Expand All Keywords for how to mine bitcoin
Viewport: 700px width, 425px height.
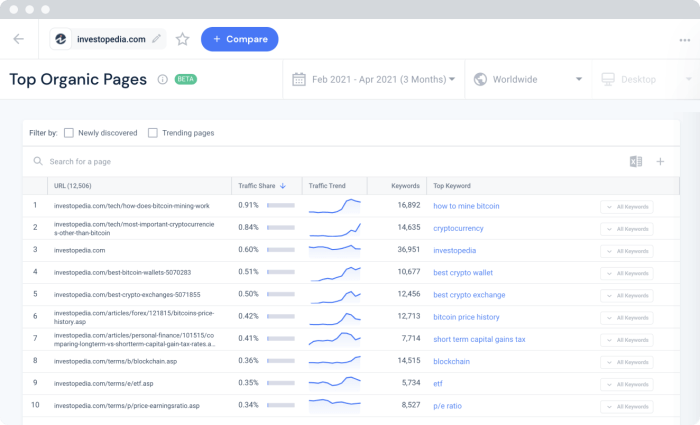627,207
